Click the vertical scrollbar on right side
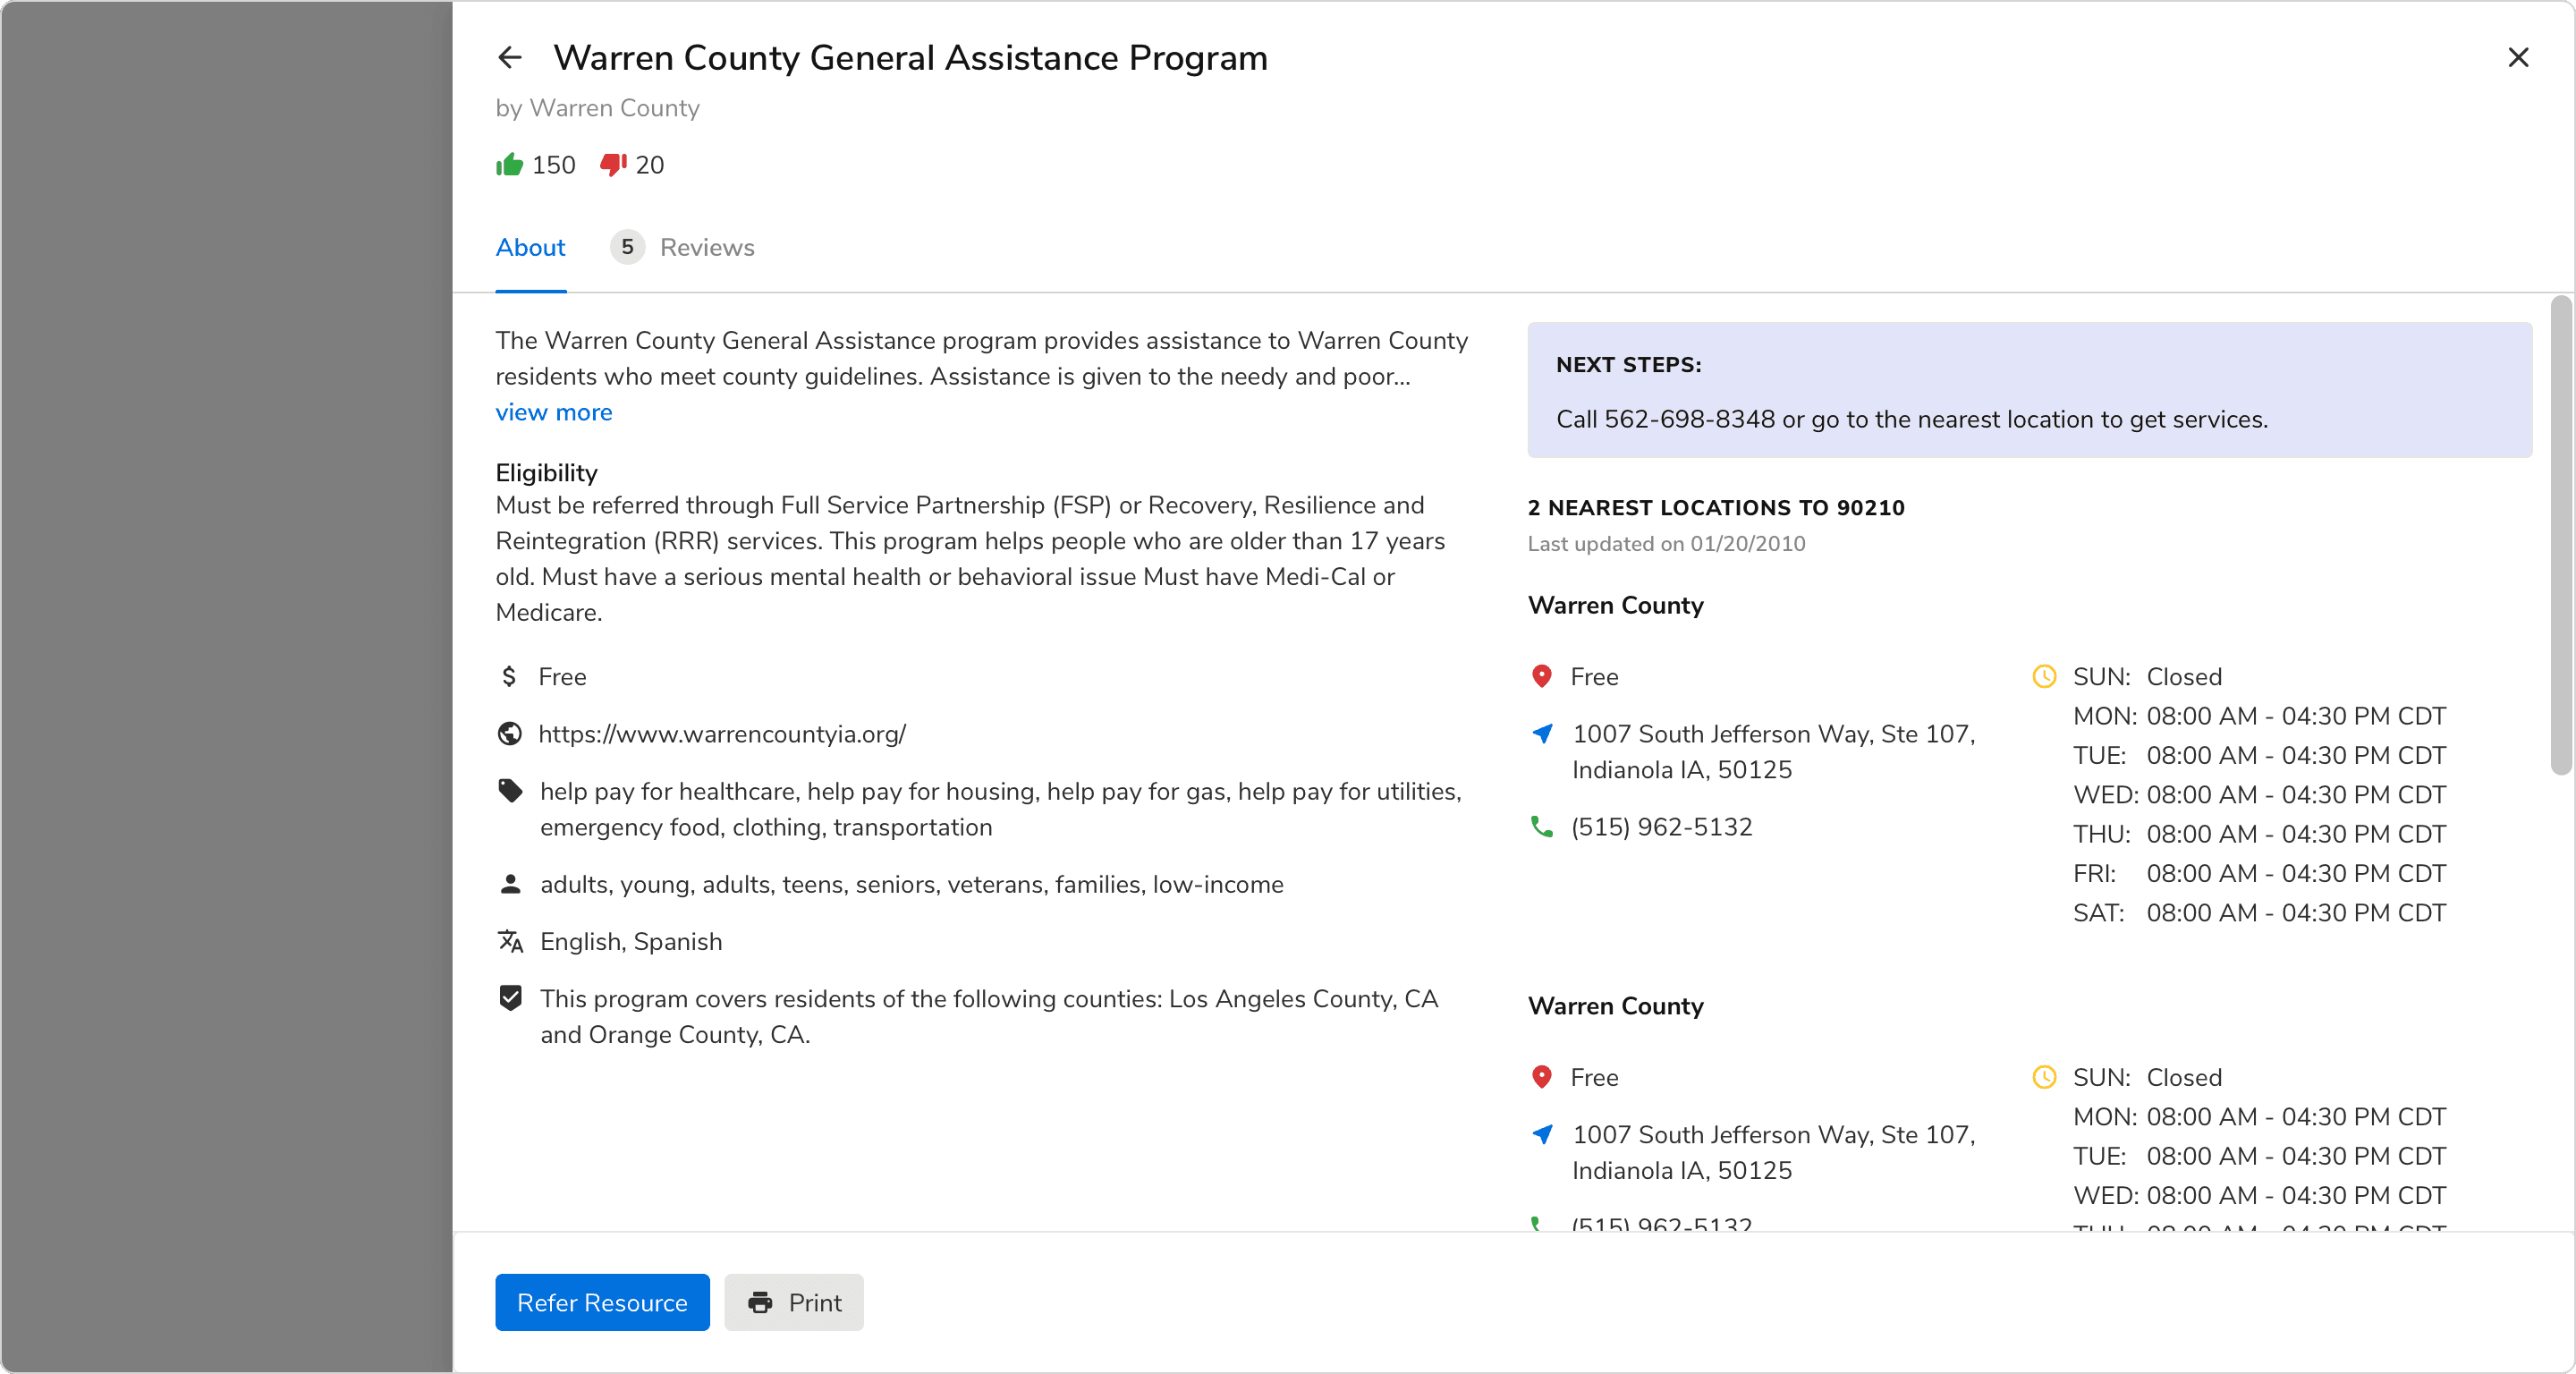This screenshot has width=2576, height=1374. click(x=2561, y=536)
